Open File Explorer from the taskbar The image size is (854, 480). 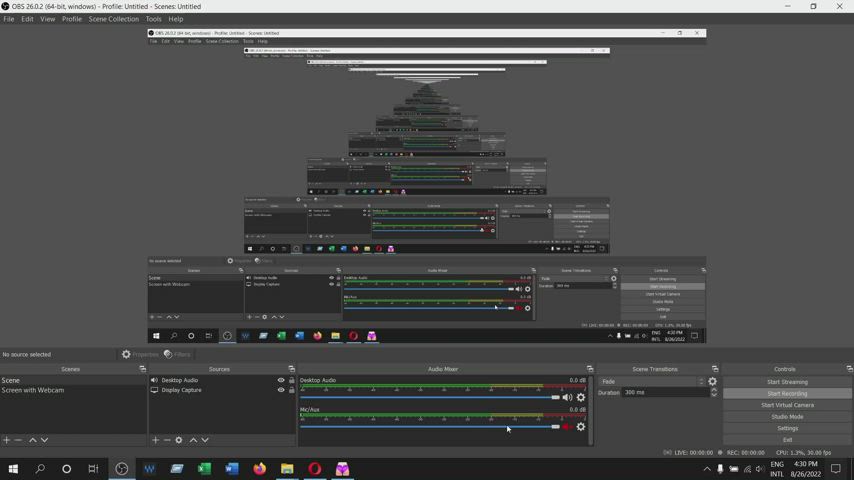point(287,469)
